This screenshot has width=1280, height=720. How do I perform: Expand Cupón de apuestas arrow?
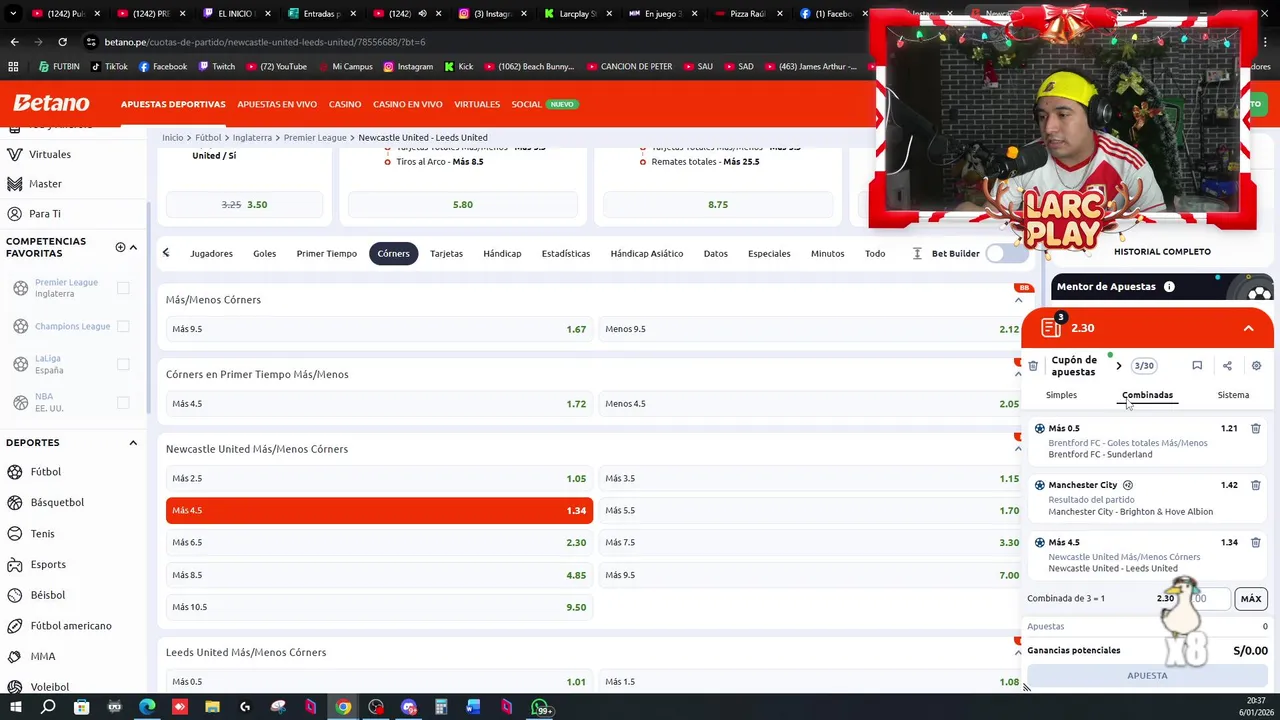point(1118,366)
